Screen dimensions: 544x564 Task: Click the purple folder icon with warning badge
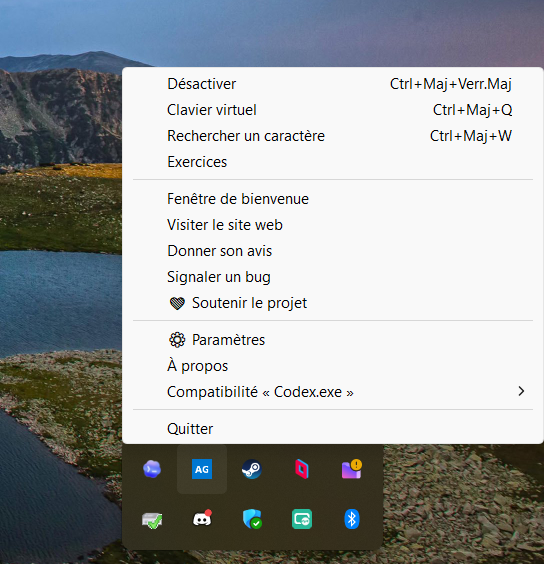tap(352, 469)
